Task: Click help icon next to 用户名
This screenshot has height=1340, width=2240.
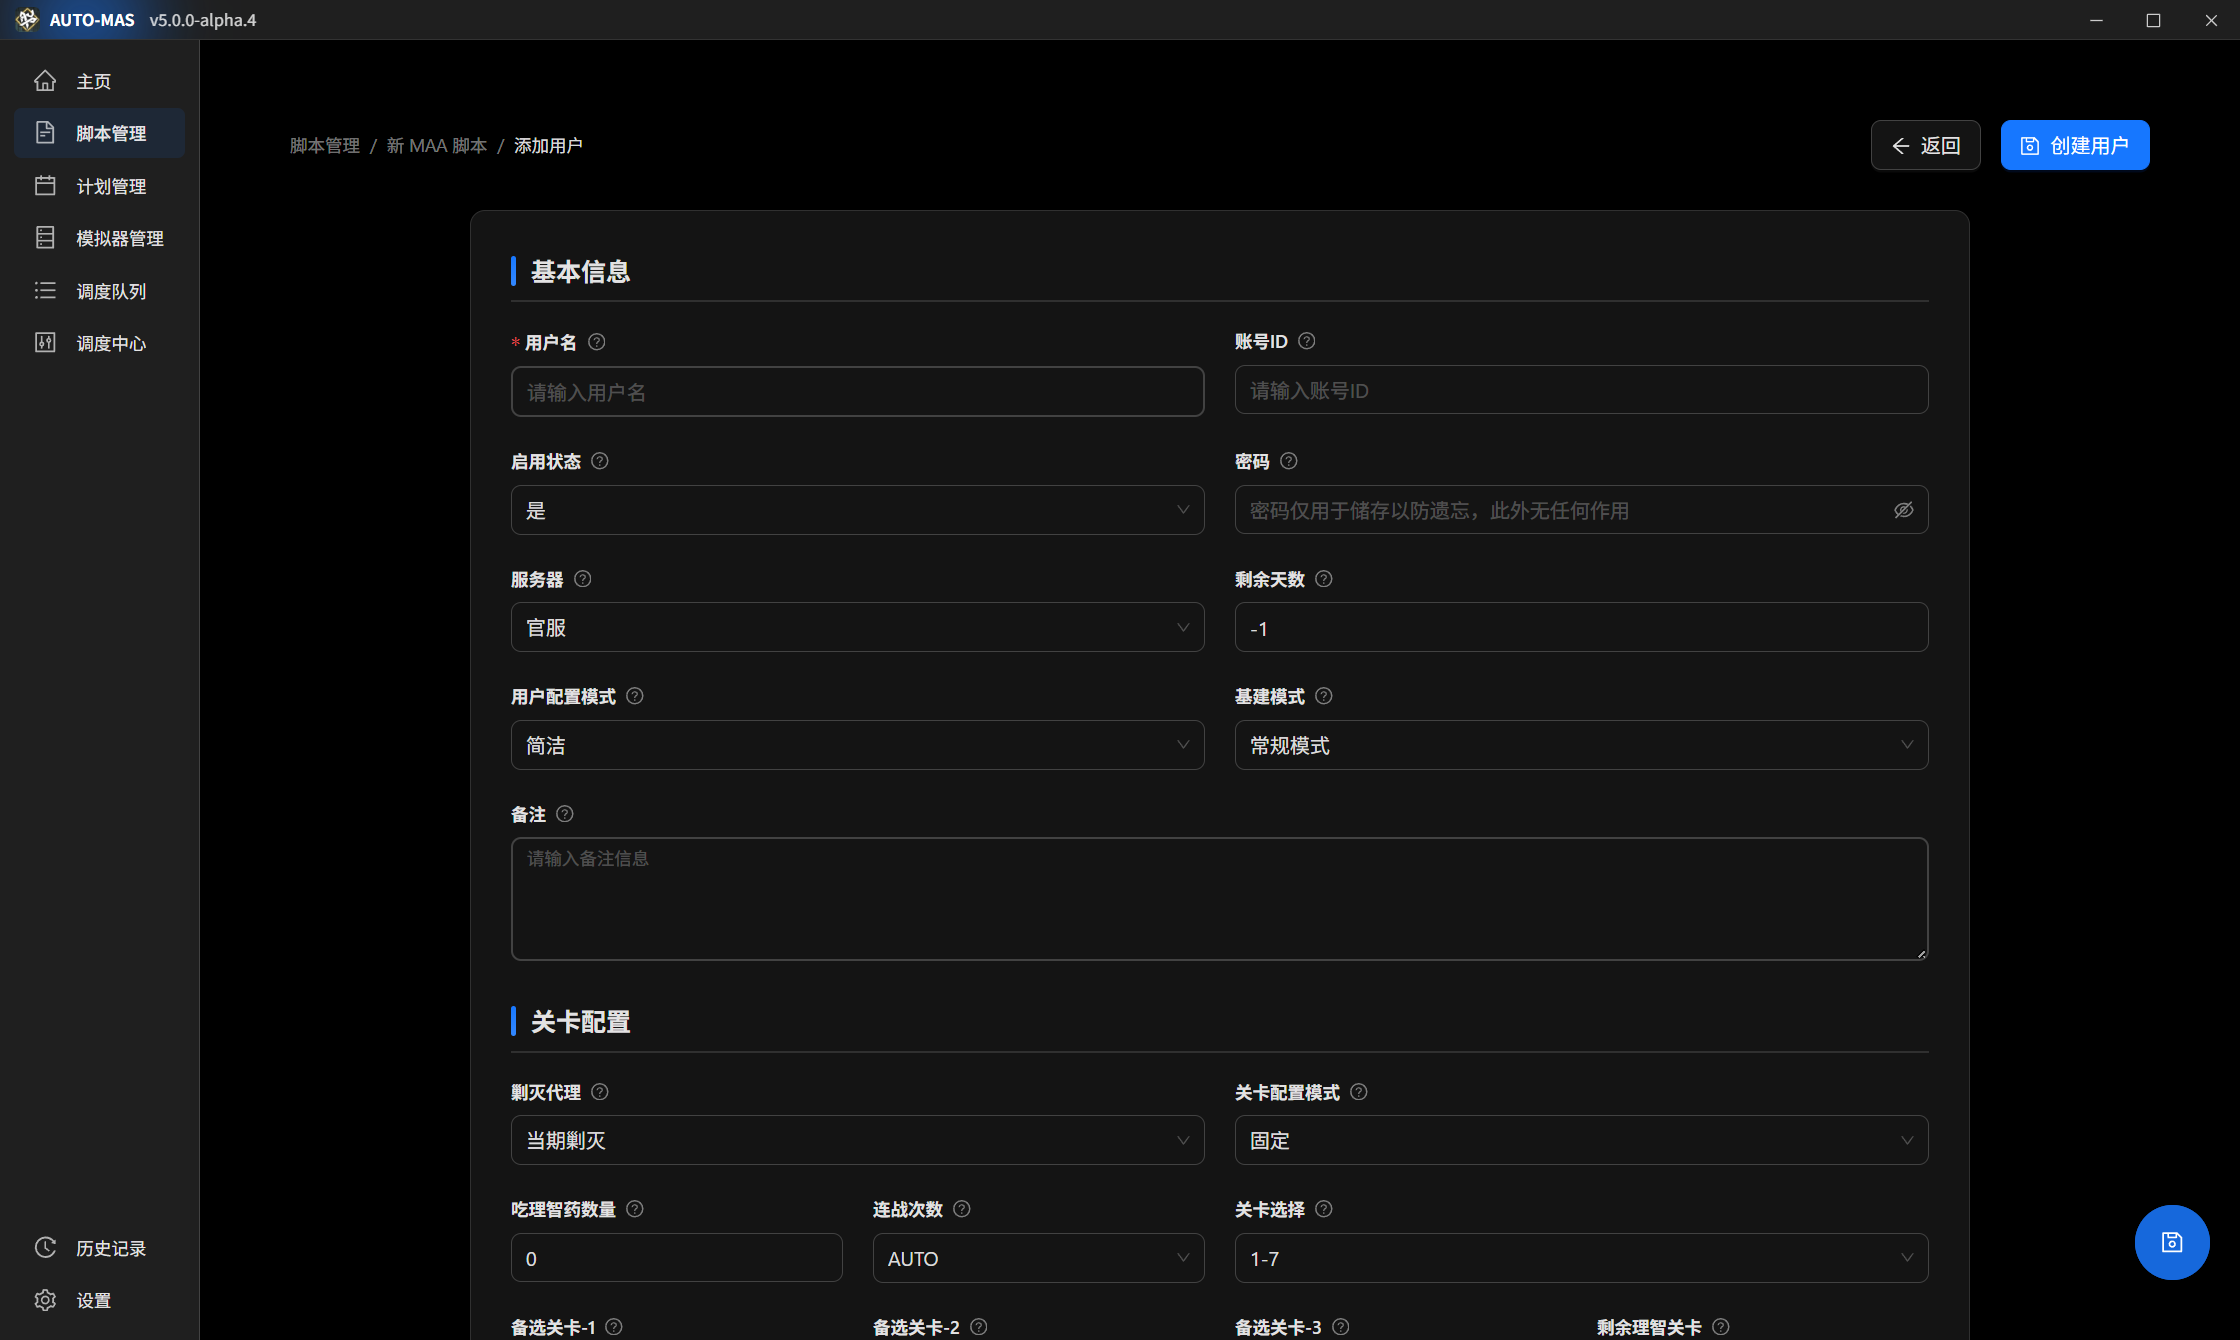Action: [597, 342]
